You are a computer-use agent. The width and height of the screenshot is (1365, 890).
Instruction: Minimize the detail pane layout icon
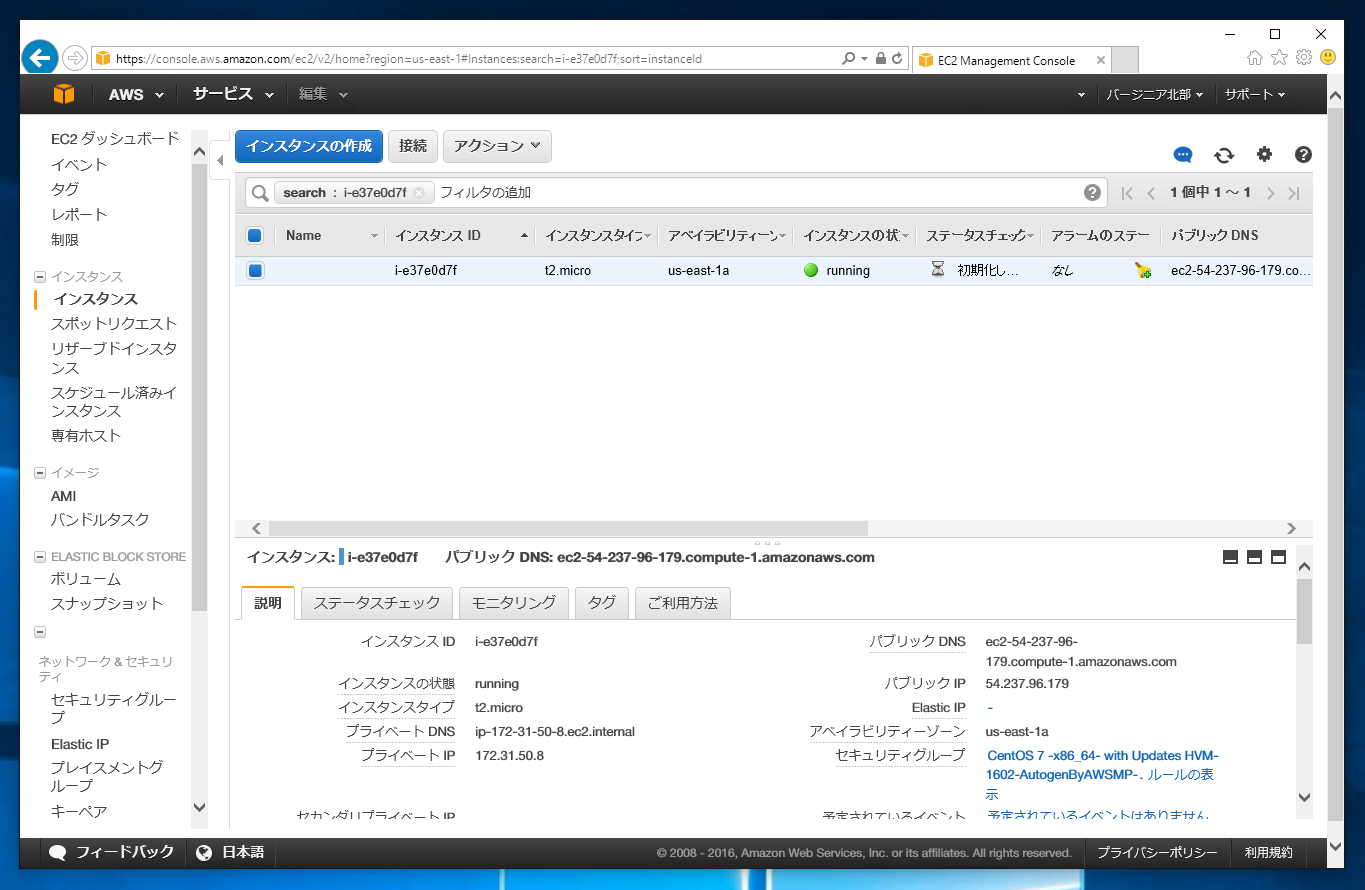tap(1231, 558)
